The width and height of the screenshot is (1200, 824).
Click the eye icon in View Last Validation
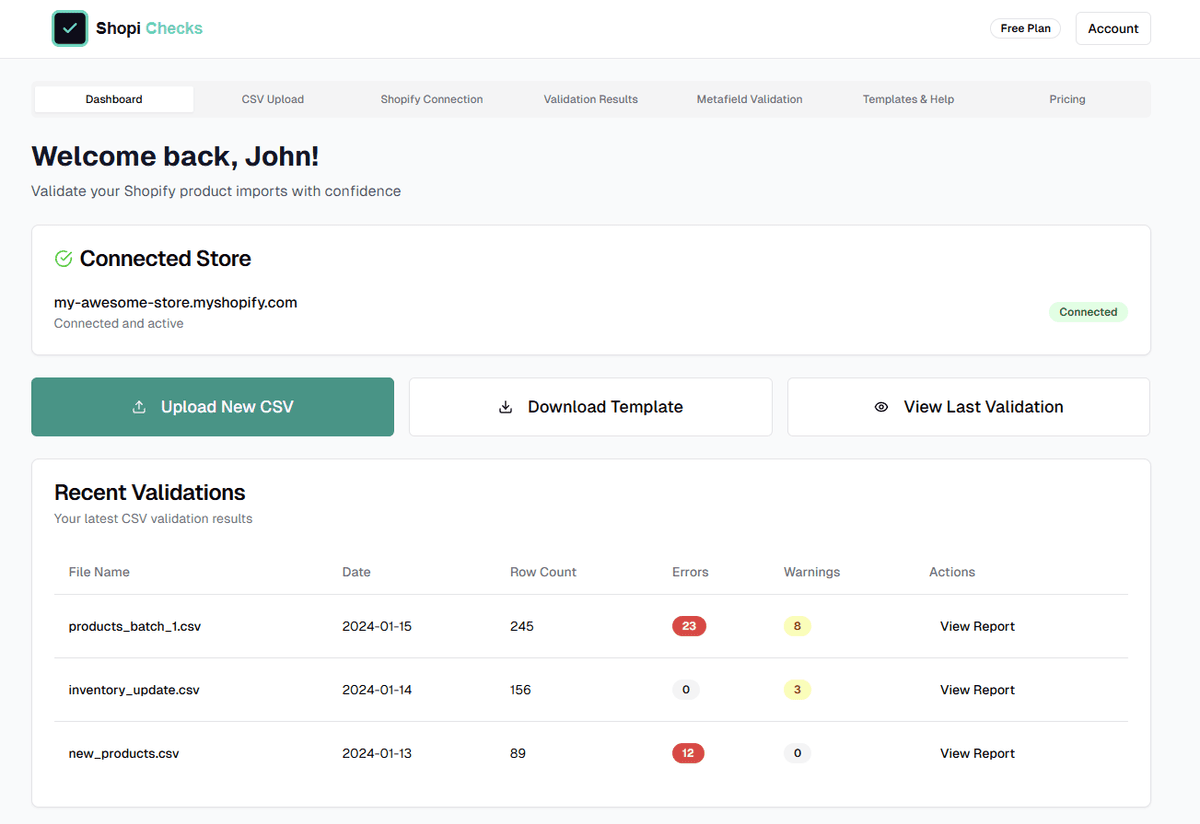click(x=881, y=406)
